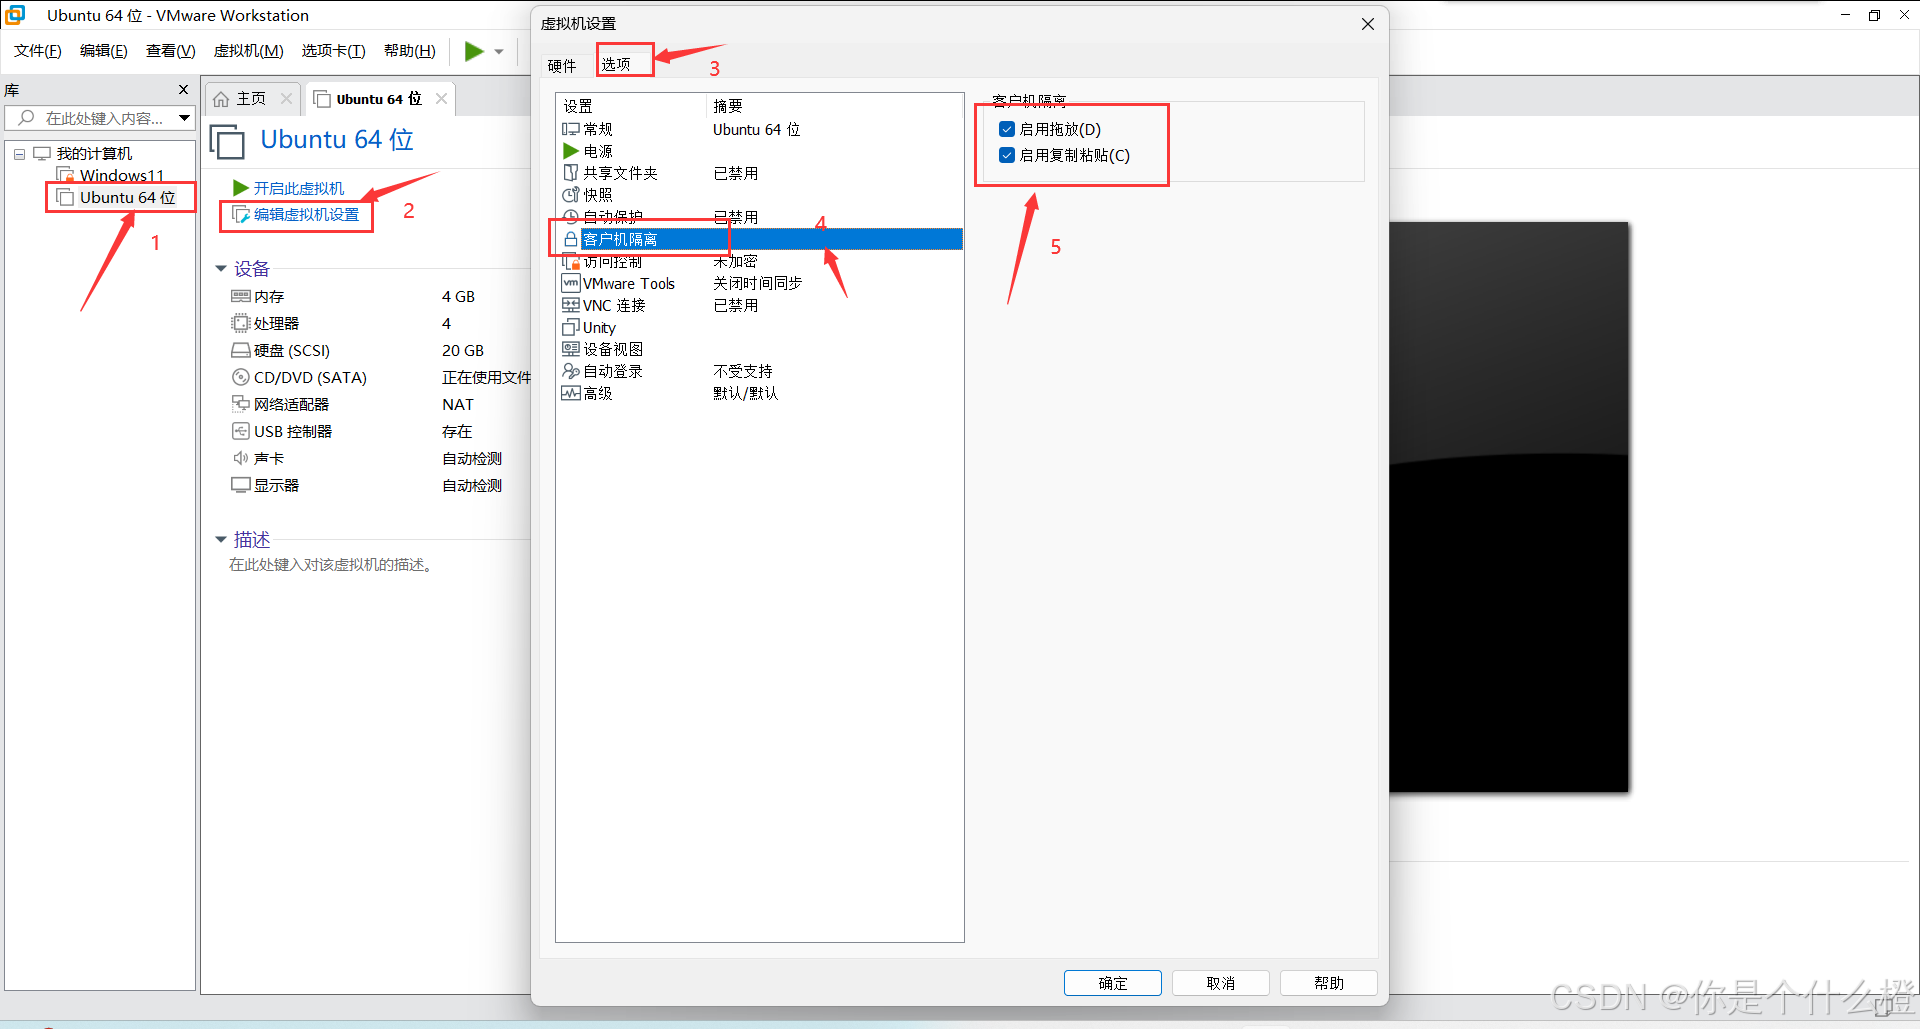This screenshot has width=1920, height=1029.
Task: Click the 确定 OK button
Action: click(1113, 983)
